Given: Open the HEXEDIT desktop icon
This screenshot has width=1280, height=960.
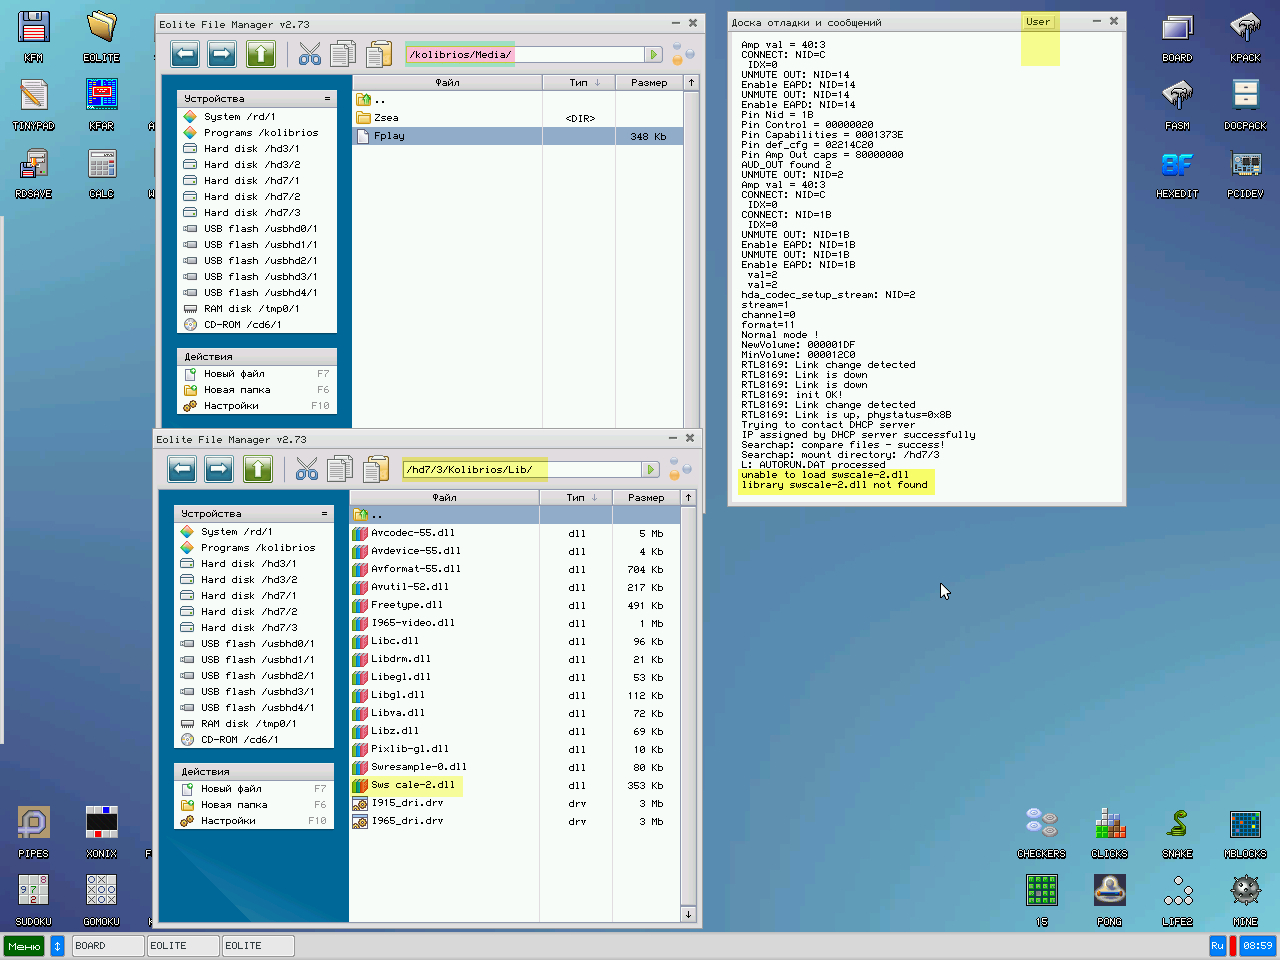Looking at the screenshot, I should (1177, 165).
